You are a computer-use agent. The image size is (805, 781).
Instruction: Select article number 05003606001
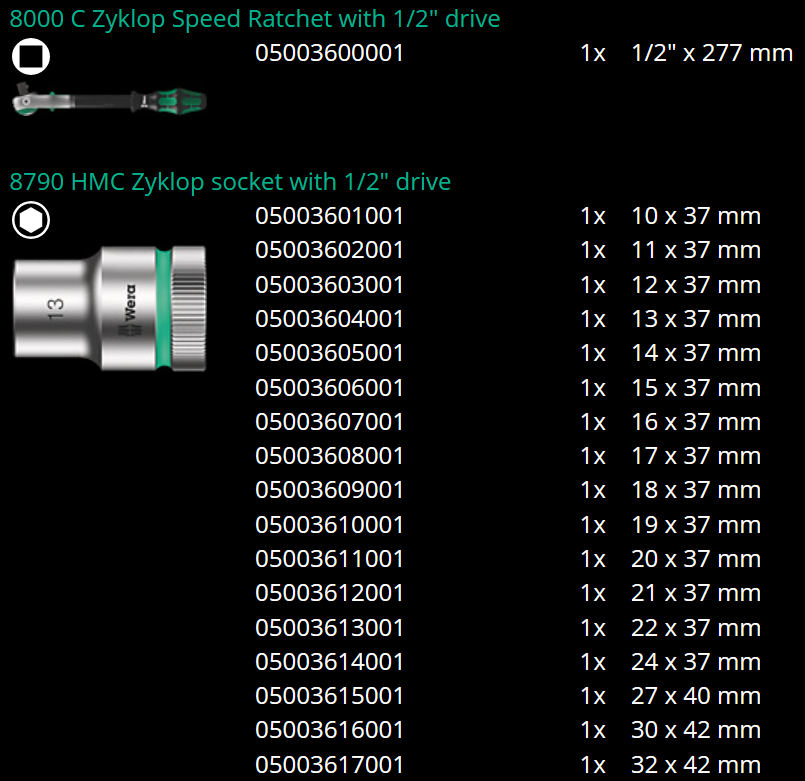click(329, 388)
